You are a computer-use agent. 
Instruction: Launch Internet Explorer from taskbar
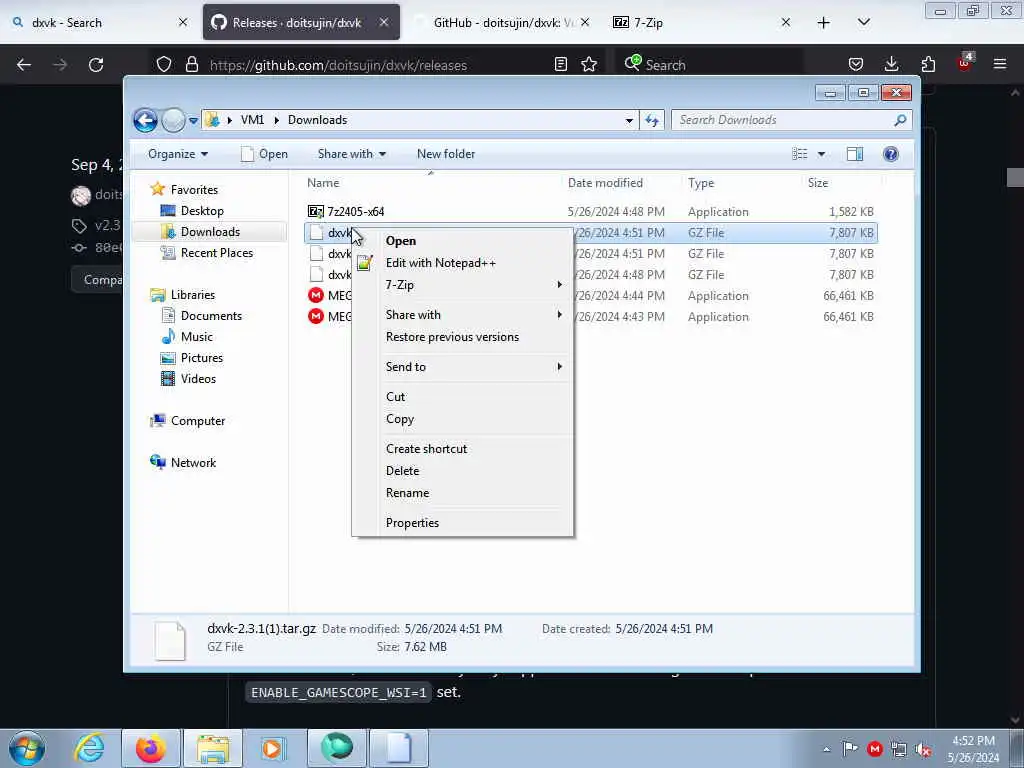pyautogui.click(x=89, y=748)
